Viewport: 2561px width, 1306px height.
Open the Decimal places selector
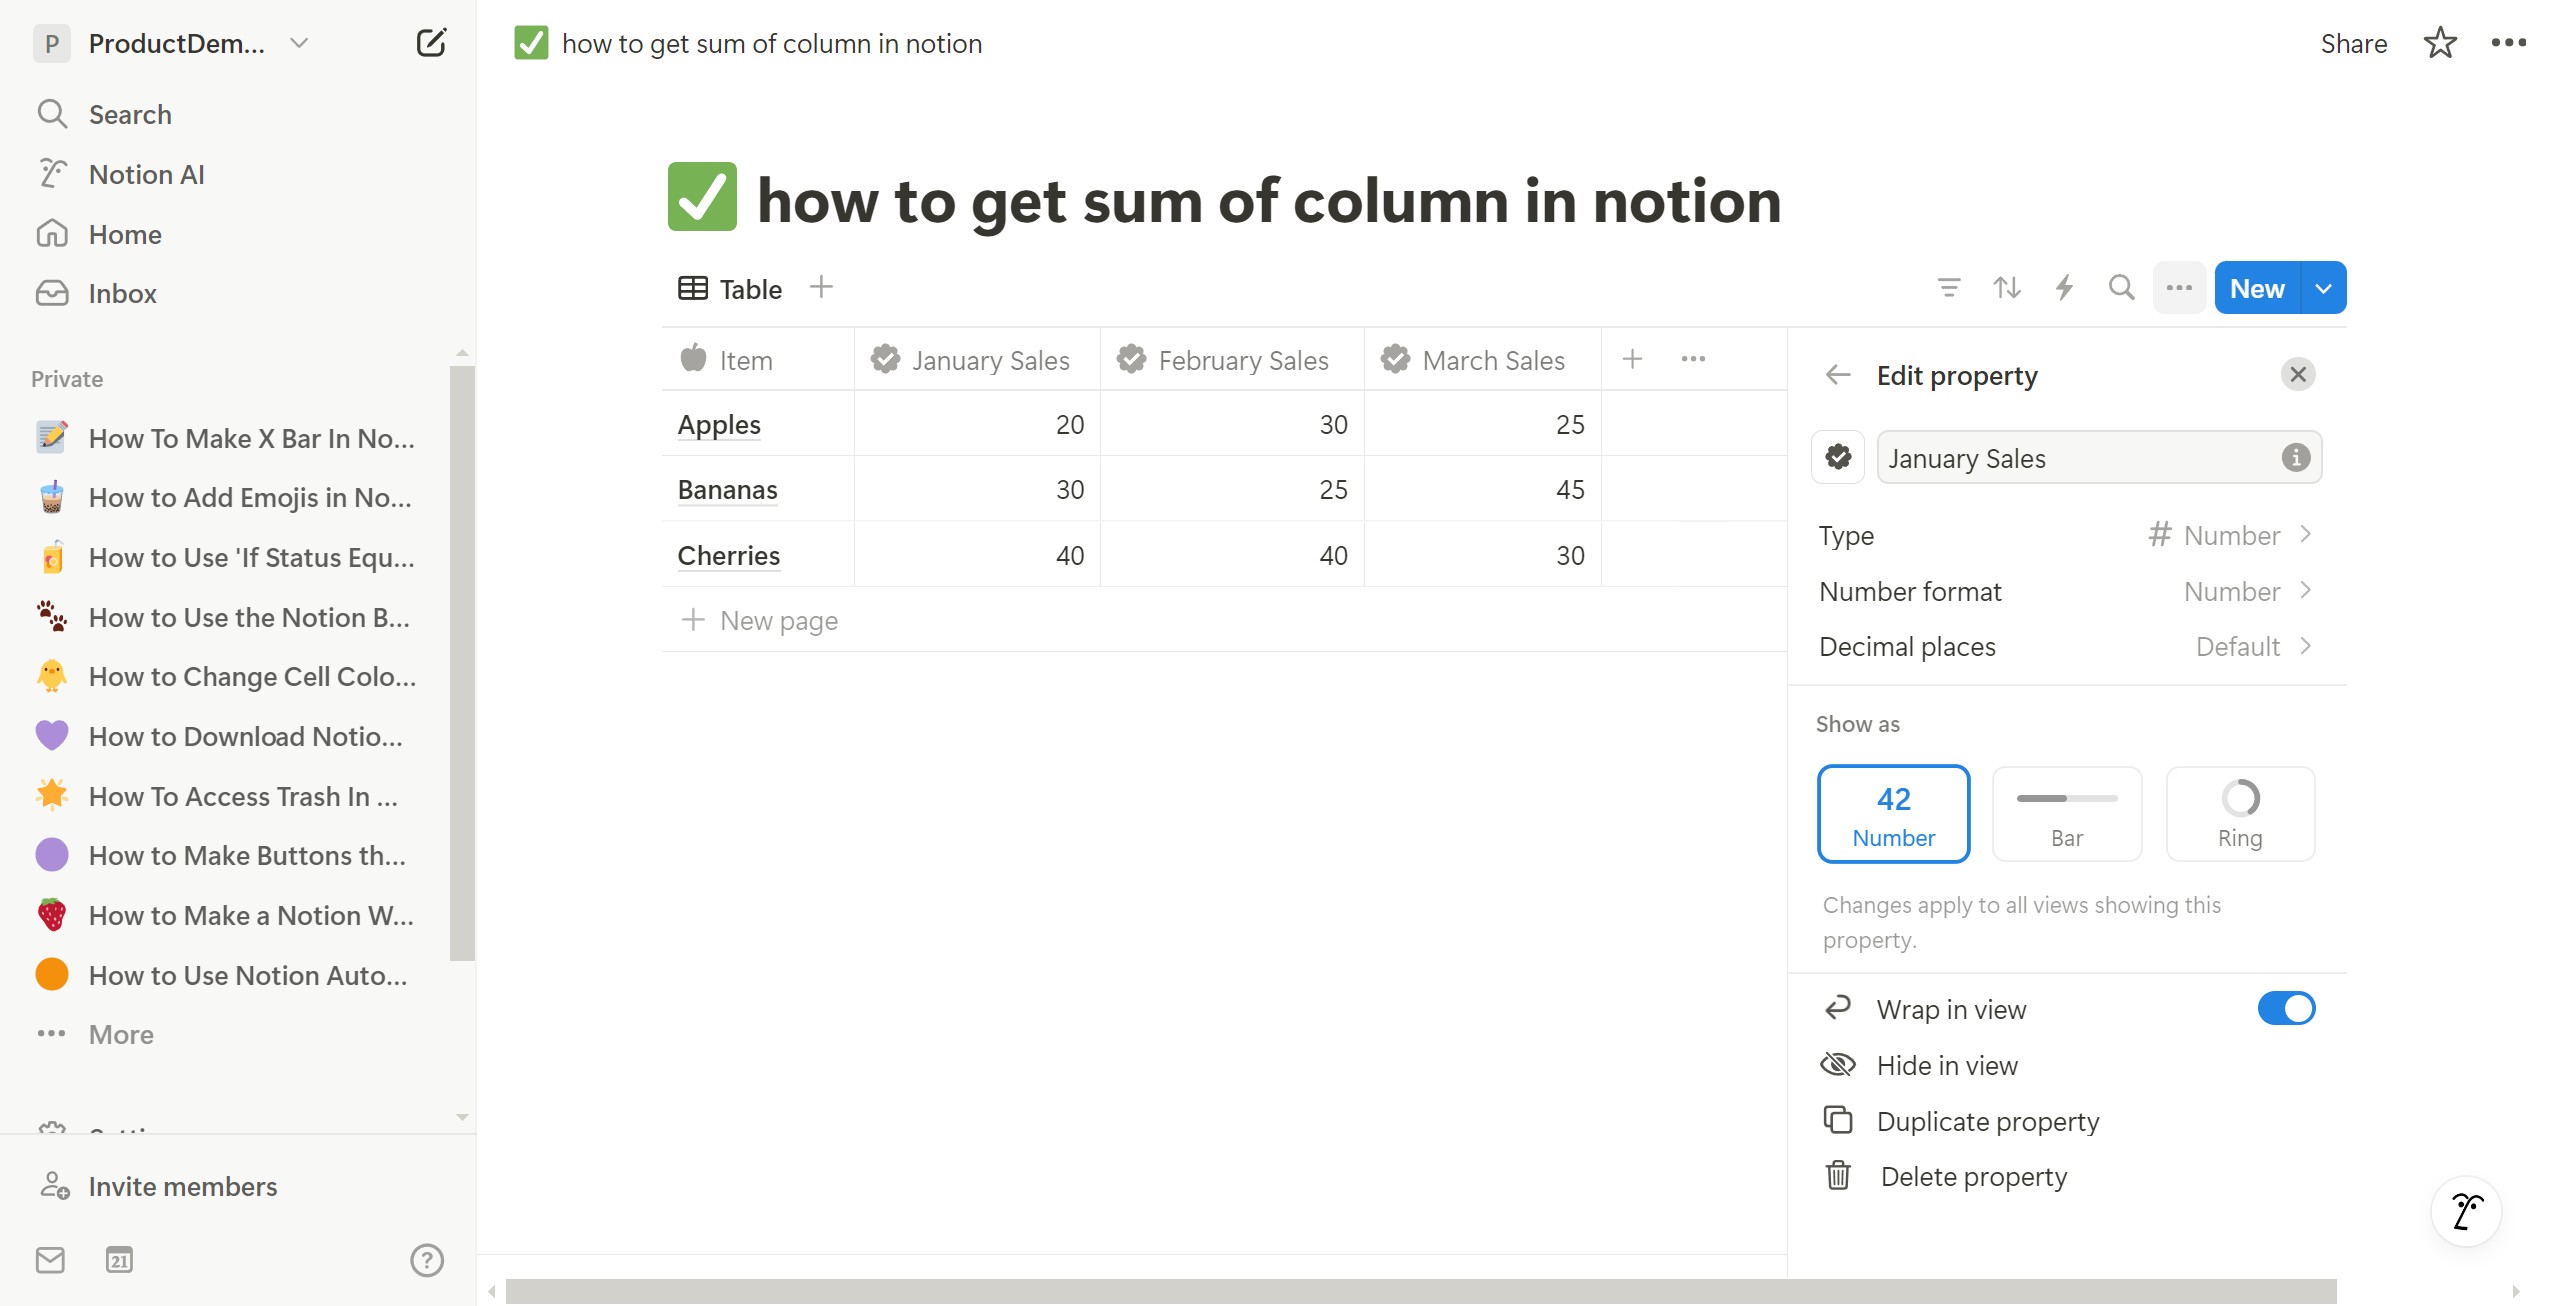pos(2066,646)
